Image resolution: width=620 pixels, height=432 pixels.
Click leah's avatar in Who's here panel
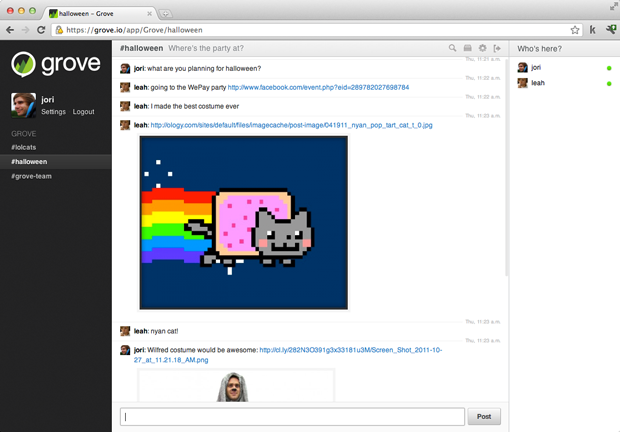tap(522, 83)
